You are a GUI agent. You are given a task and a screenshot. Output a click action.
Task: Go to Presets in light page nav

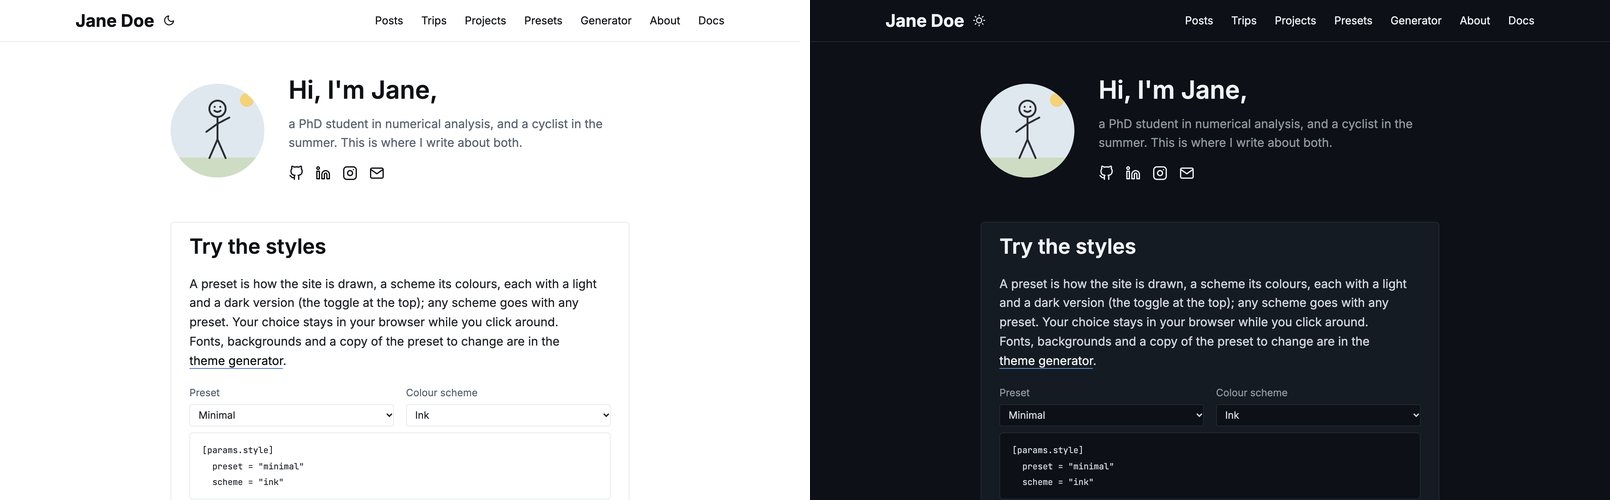point(543,20)
